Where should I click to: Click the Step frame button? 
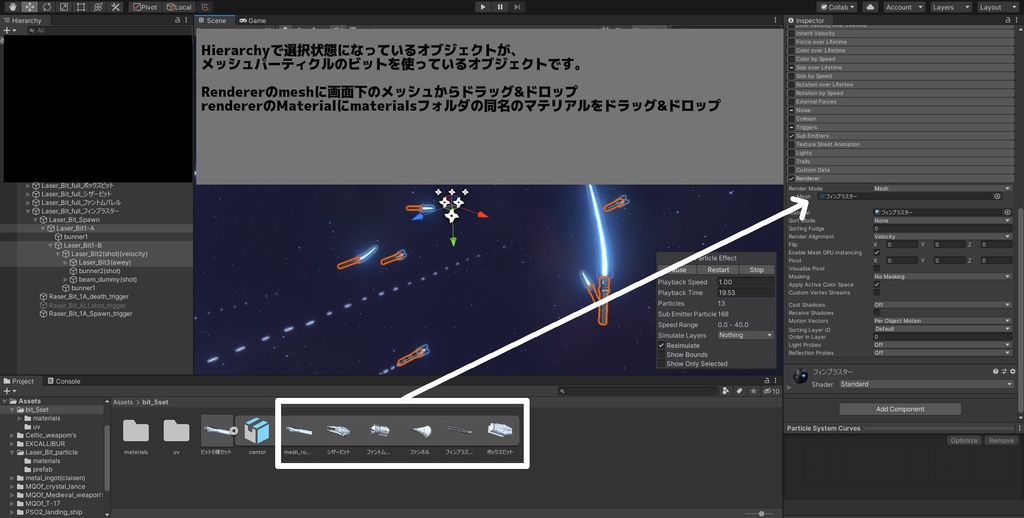517,7
